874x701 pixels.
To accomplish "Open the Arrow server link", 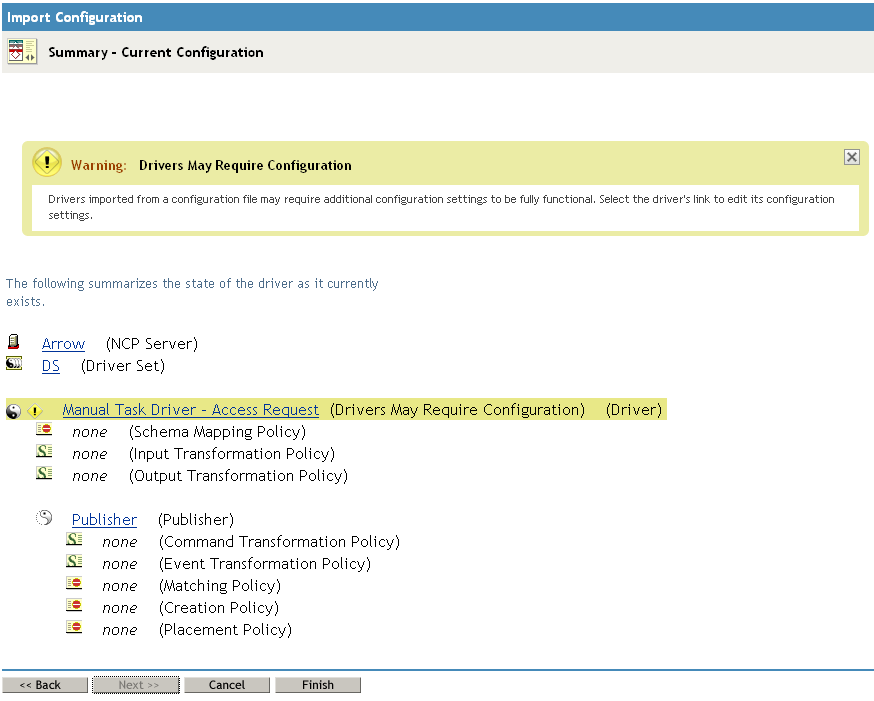I will pyautogui.click(x=63, y=344).
